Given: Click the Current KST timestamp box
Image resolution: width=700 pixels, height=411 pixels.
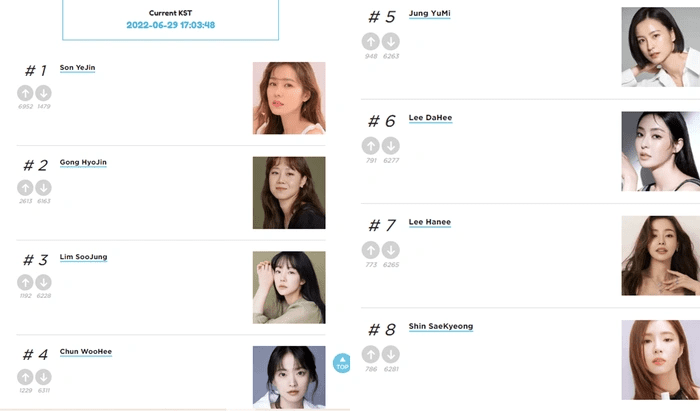Looking at the screenshot, I should click(171, 19).
